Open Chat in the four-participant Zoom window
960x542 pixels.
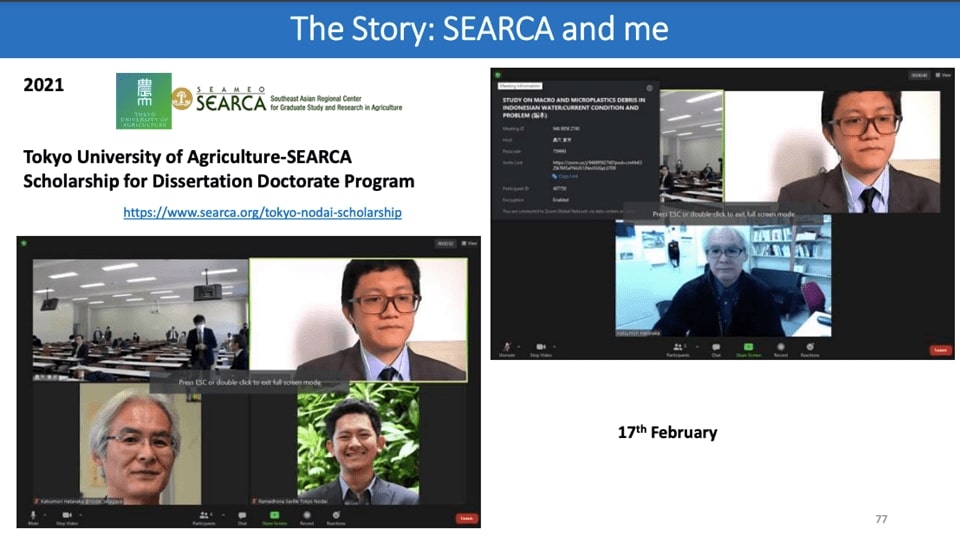[242, 517]
